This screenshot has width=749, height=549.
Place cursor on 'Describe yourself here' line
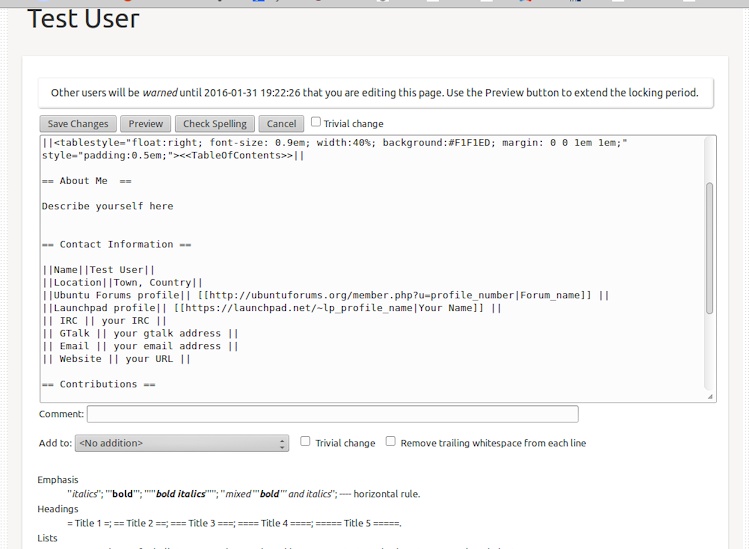[x=108, y=206]
